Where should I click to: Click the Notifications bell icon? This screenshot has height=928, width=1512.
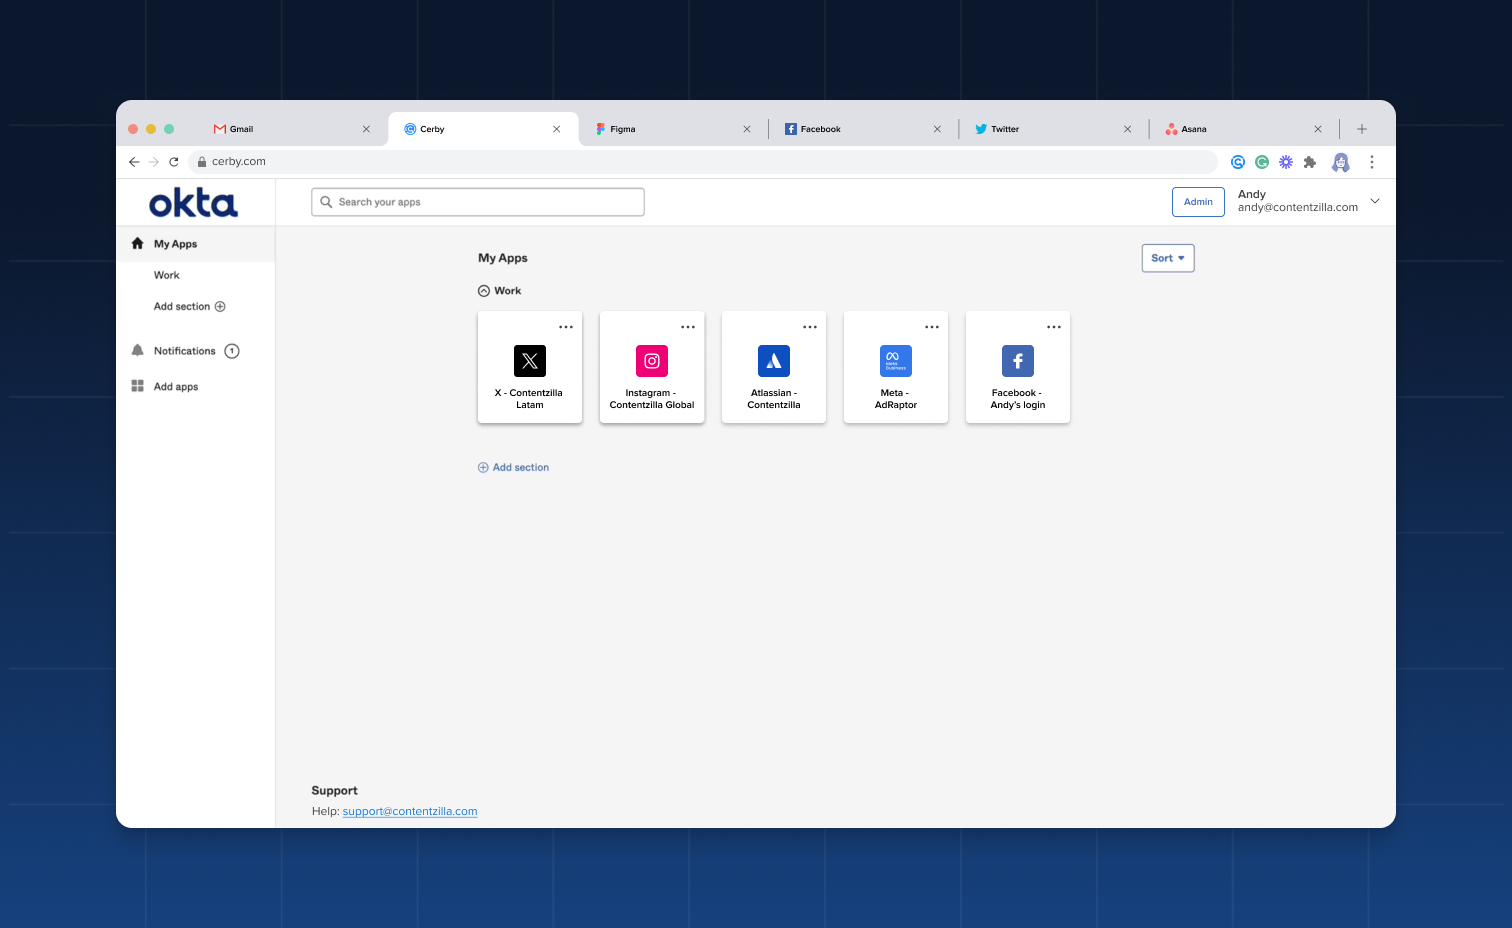[x=138, y=351]
